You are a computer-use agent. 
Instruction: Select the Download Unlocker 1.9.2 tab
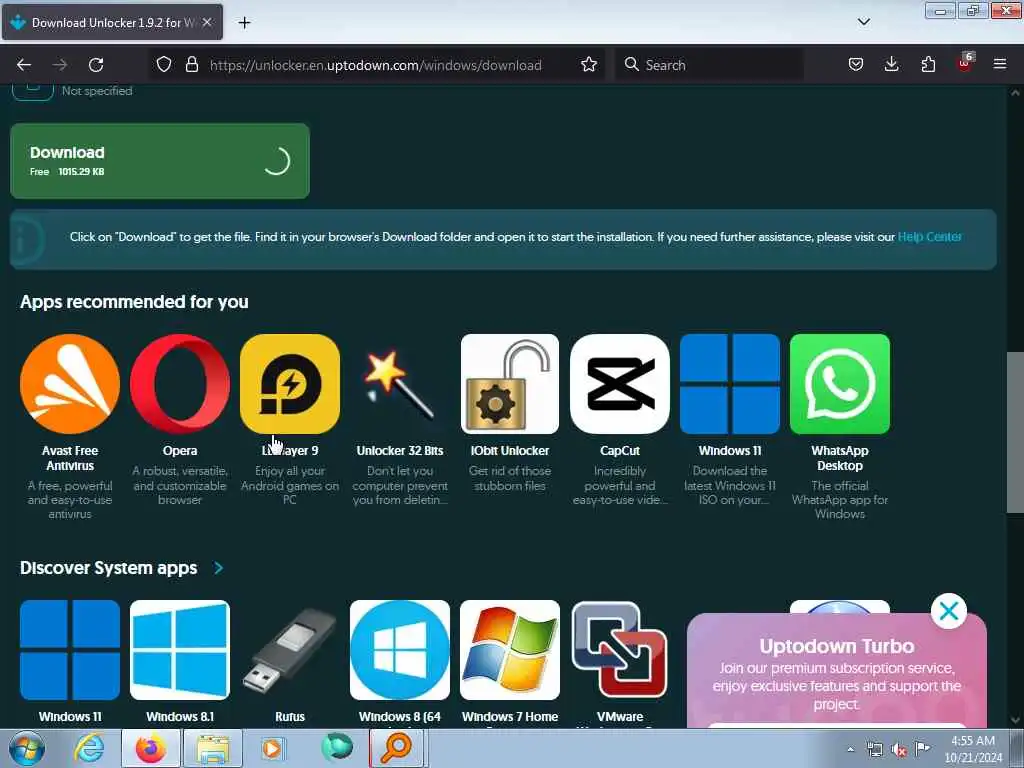coord(112,22)
